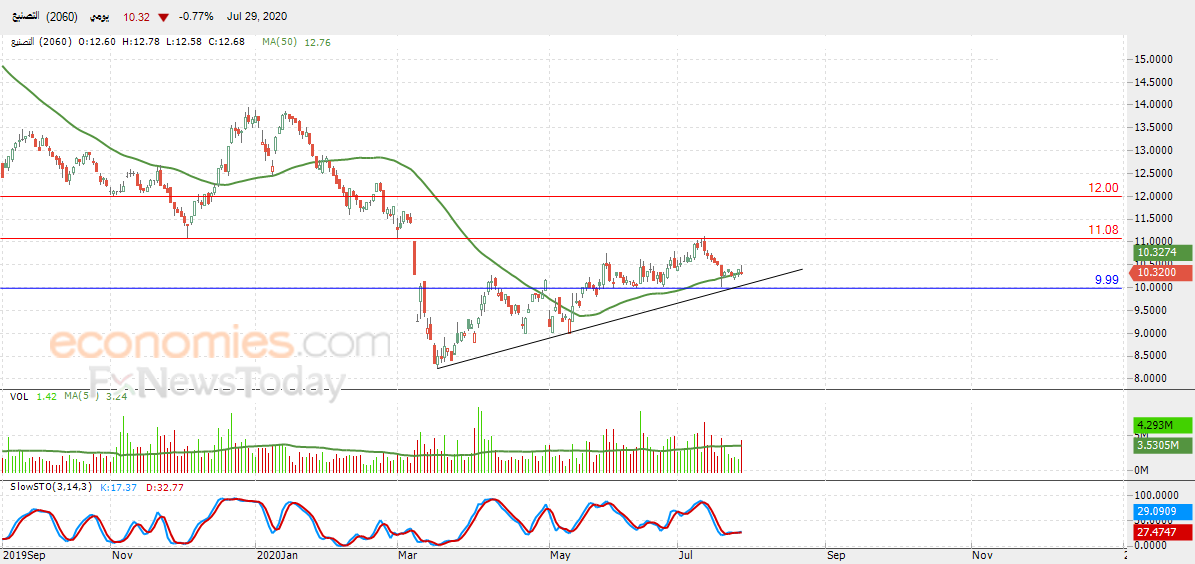Screen dimensions: 1195x564
Task: Click the 12.00 red resistance level label
Action: pyautogui.click(x=1104, y=187)
